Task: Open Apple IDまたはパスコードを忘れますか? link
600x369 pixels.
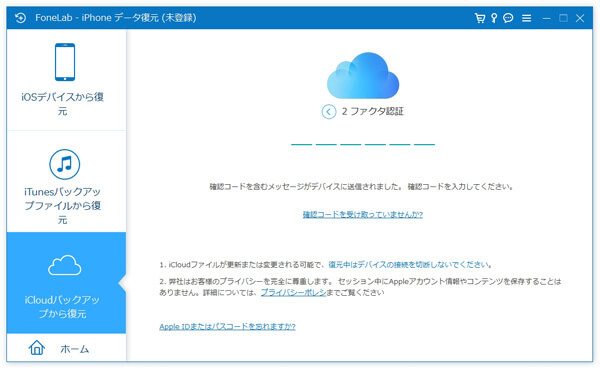Action: point(227,327)
